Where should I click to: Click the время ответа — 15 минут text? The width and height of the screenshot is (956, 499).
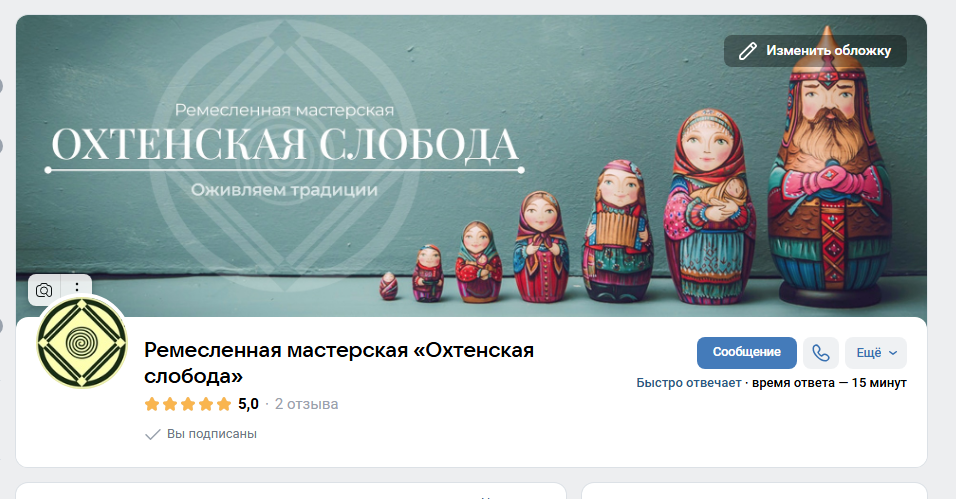pyautogui.click(x=829, y=383)
